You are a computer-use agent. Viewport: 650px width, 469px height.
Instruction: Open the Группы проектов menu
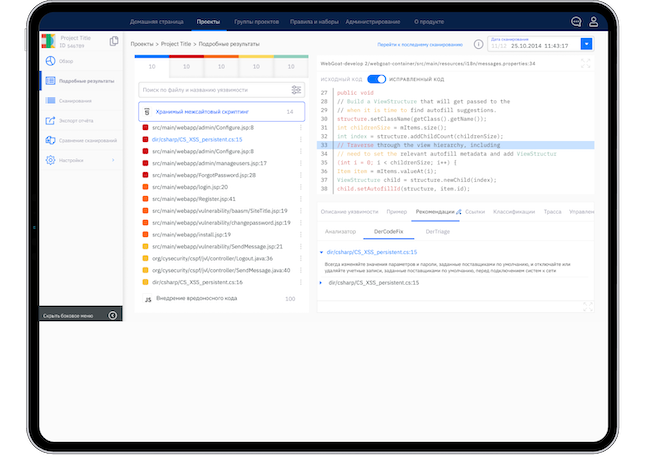coord(257,22)
